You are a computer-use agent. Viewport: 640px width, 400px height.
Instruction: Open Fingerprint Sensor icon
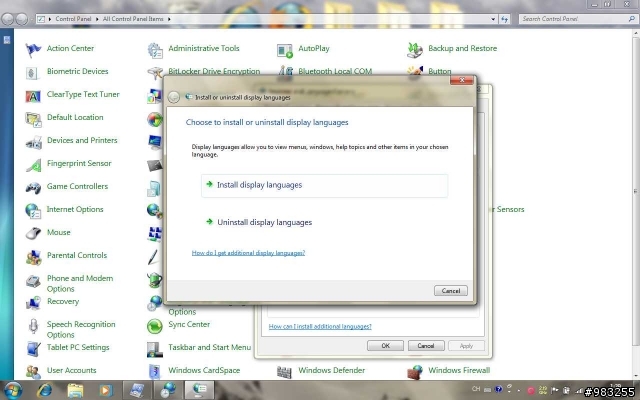pyautogui.click(x=33, y=165)
